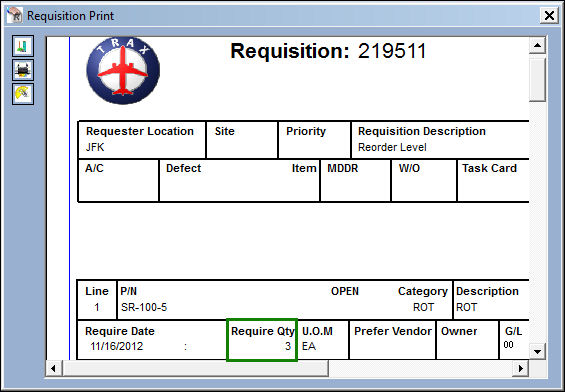This screenshot has height=392, width=565.
Task: Click the Line column label
Action: coord(97,291)
